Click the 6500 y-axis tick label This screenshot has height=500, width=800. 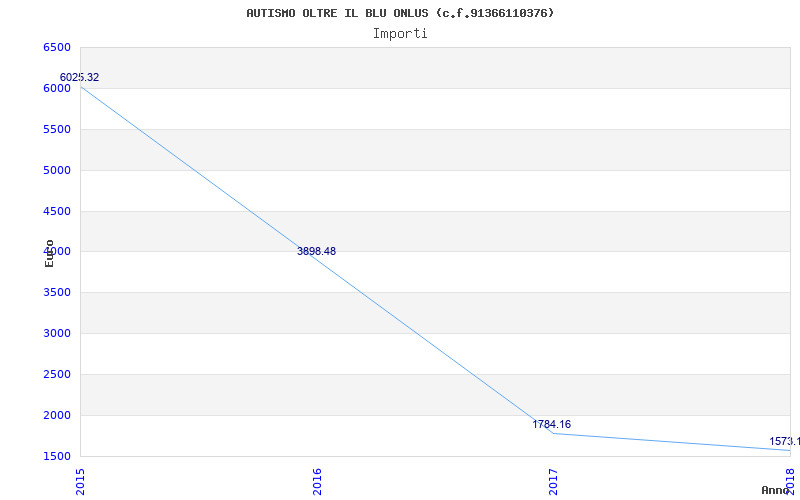(x=57, y=47)
